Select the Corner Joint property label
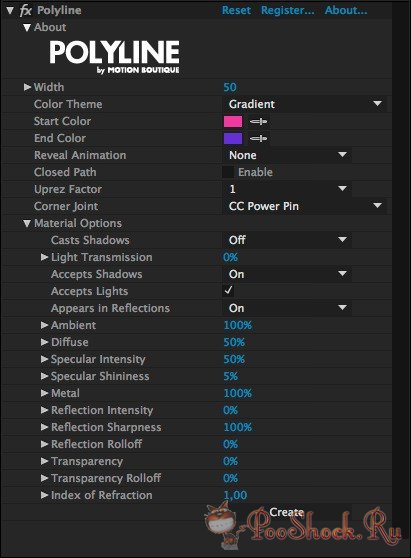The height and width of the screenshot is (558, 411). [x=66, y=206]
